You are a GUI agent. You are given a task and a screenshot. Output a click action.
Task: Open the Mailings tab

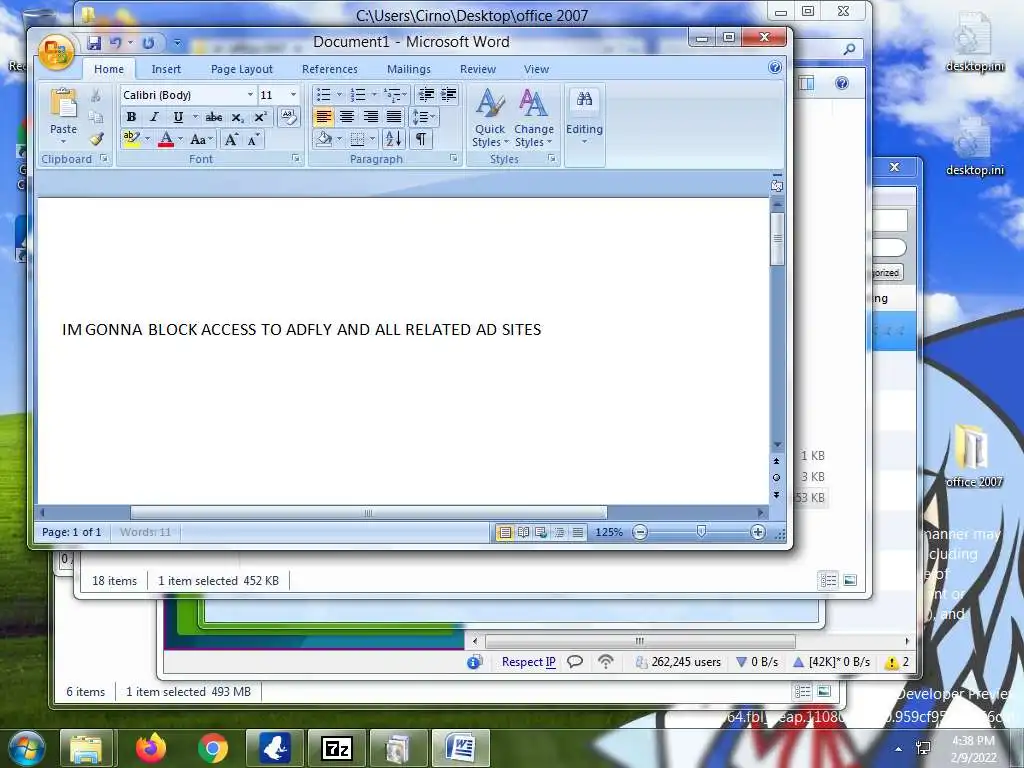409,69
